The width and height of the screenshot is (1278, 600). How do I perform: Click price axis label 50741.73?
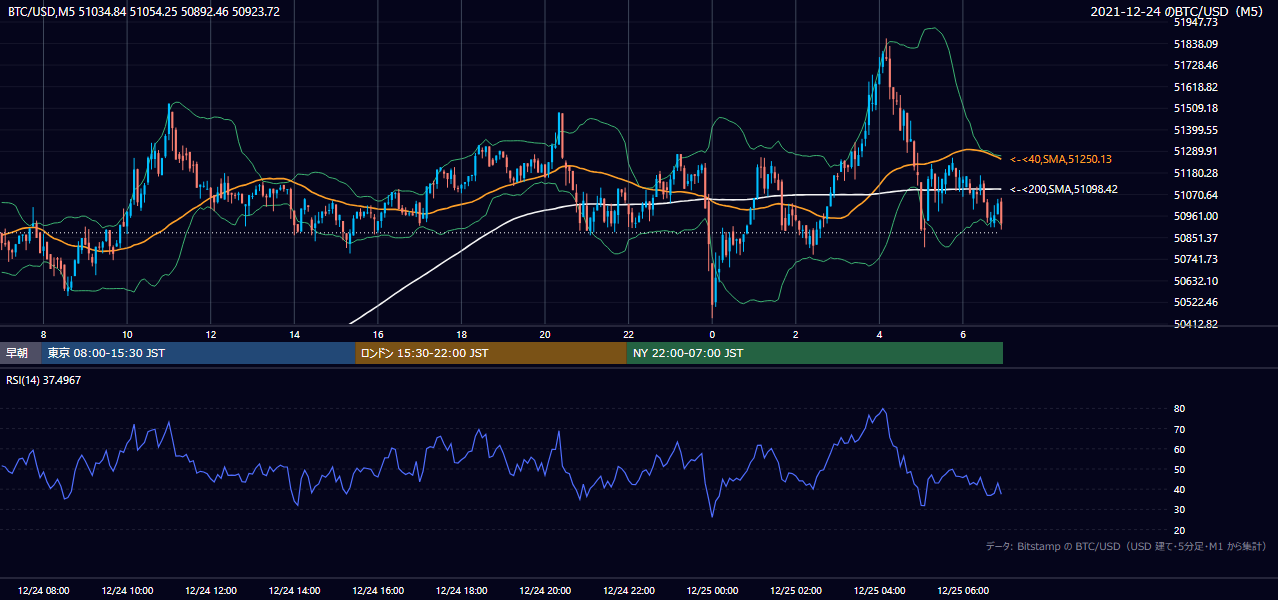1196,259
